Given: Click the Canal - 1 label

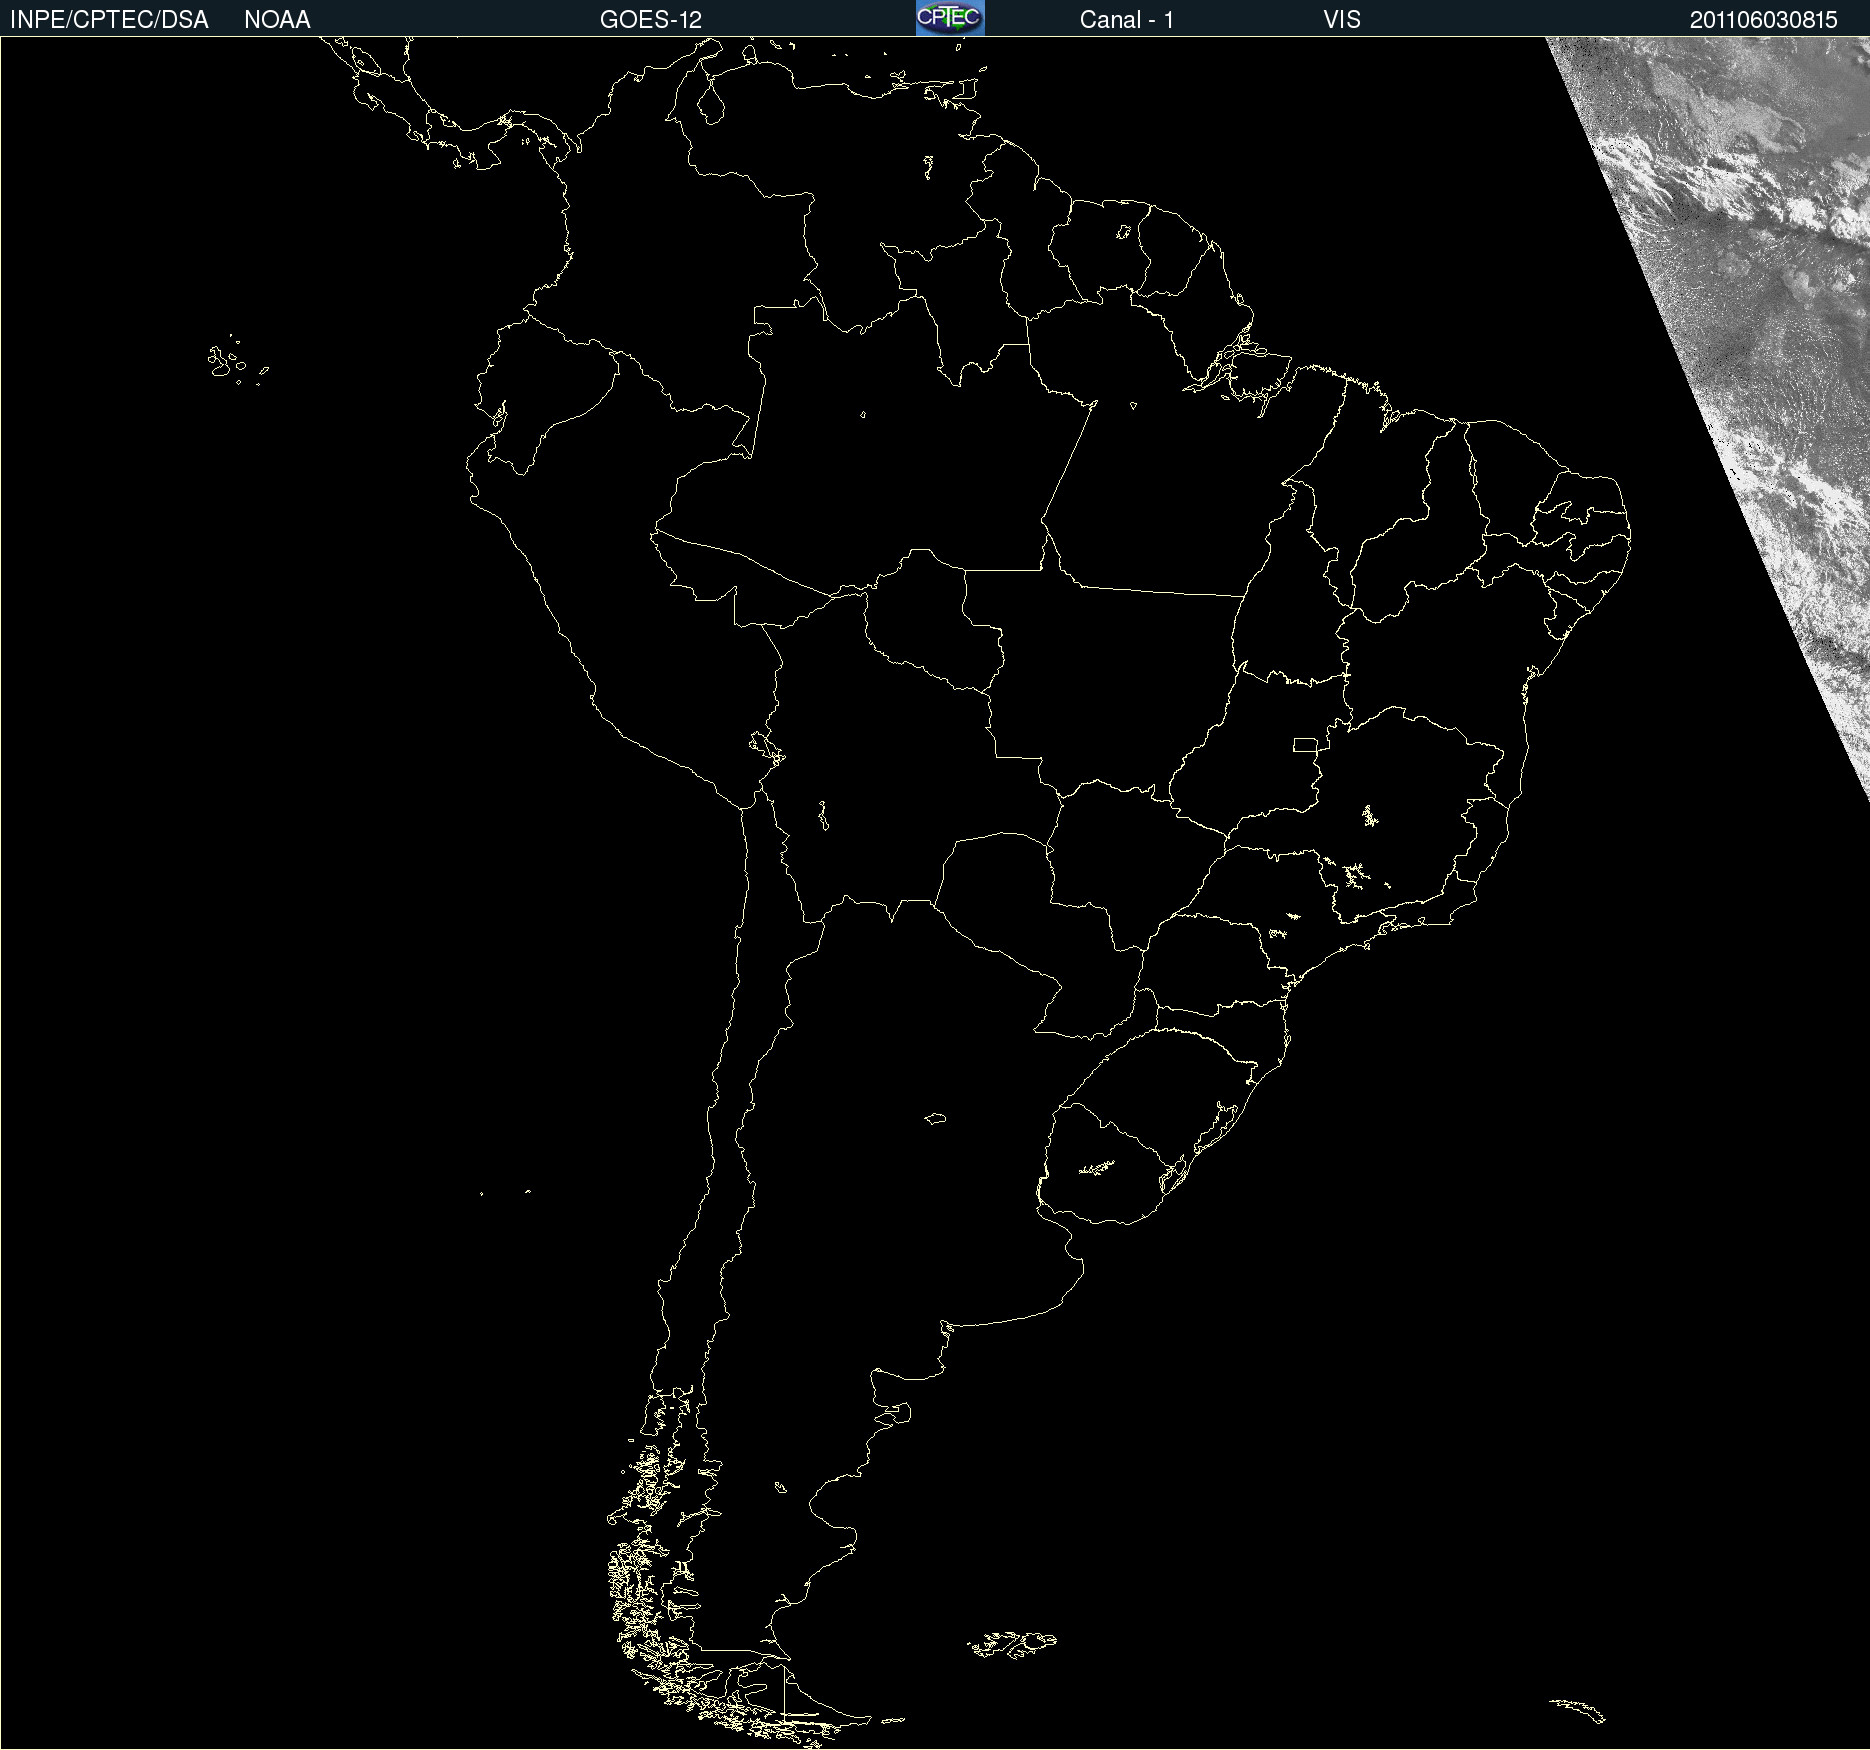Looking at the screenshot, I should pos(1127,20).
